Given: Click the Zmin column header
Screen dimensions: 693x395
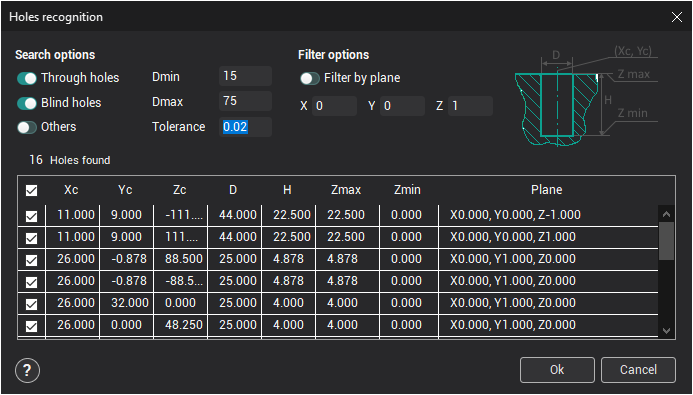Looking at the screenshot, I should click(x=407, y=190).
